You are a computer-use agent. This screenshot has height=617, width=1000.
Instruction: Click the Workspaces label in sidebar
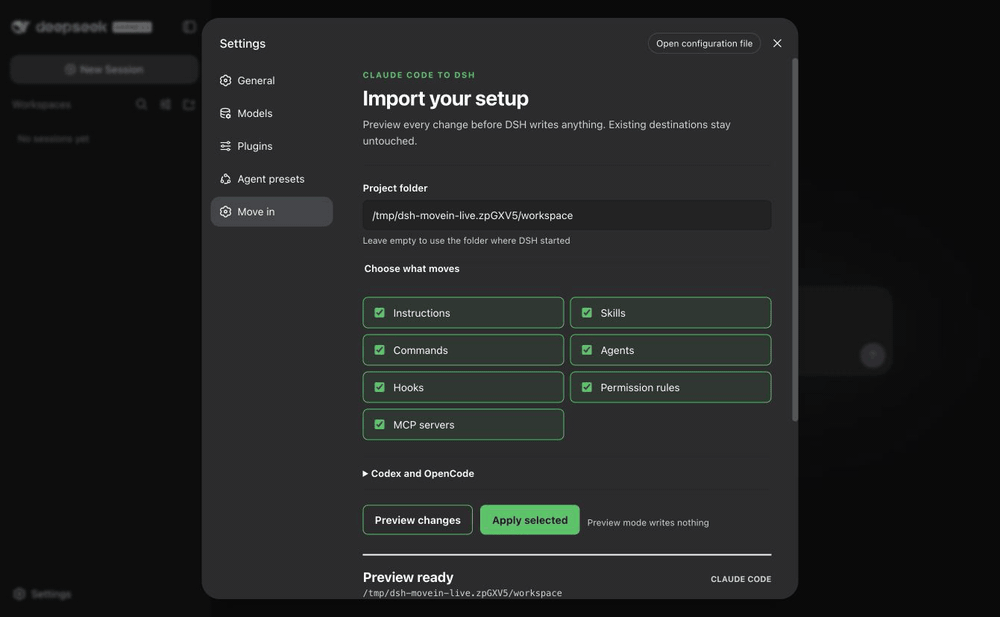click(41, 104)
